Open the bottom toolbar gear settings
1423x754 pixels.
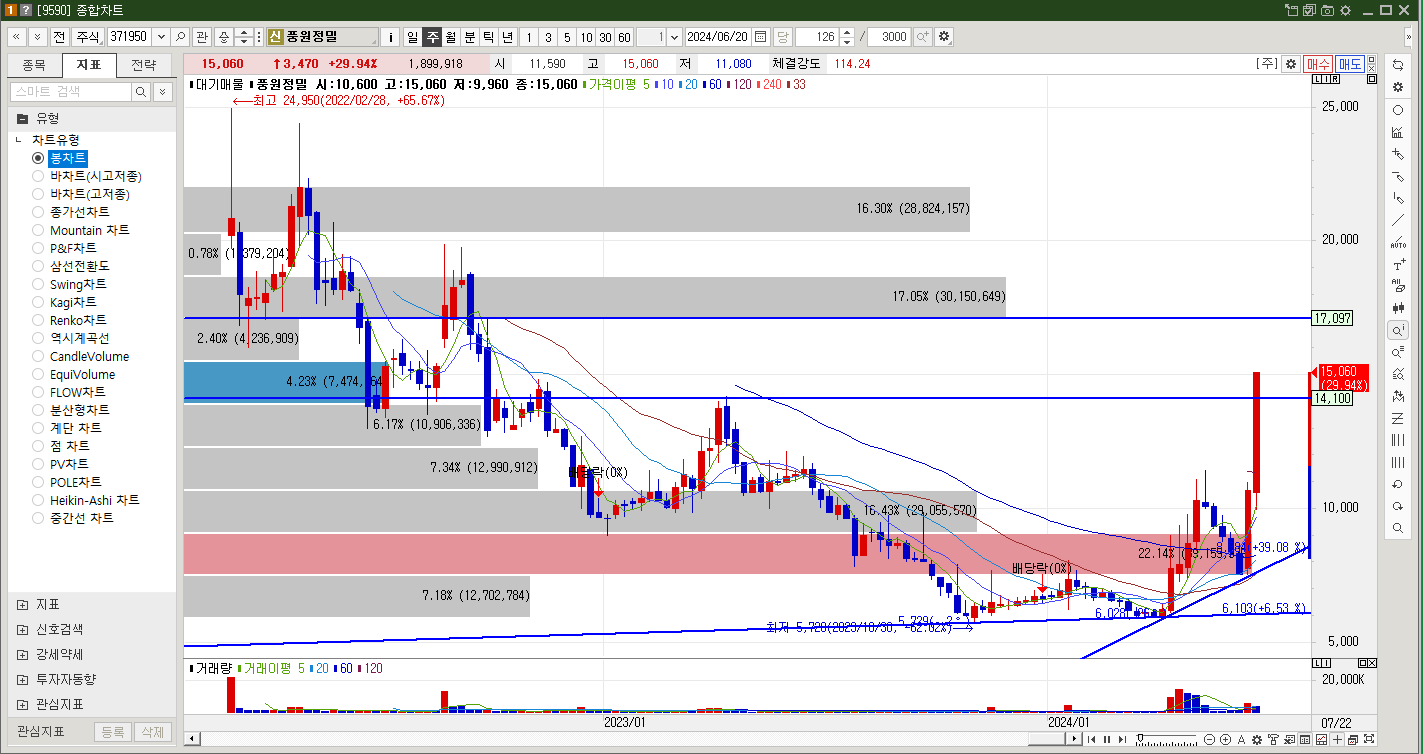pos(1257,739)
